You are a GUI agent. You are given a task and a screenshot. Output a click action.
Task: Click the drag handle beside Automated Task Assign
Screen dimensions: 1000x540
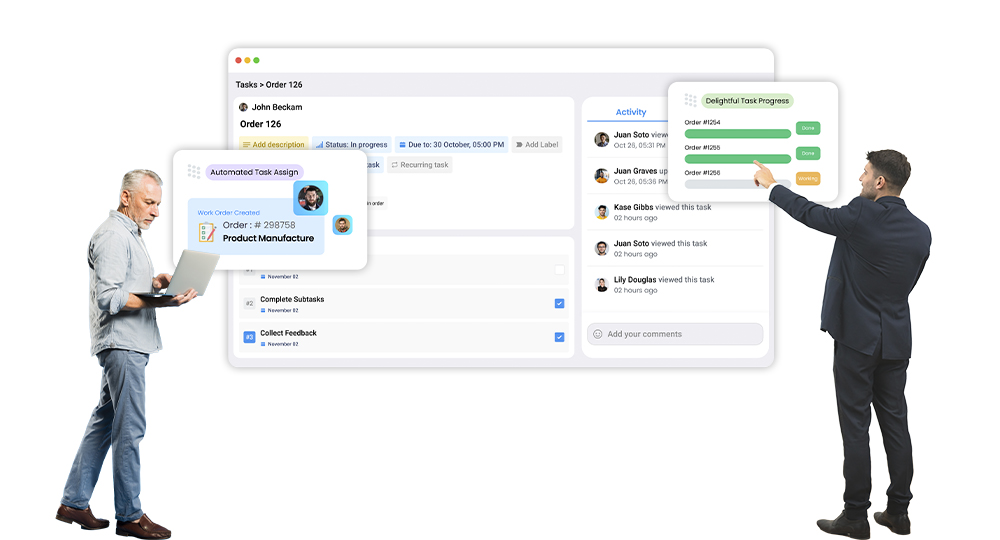[x=194, y=172]
